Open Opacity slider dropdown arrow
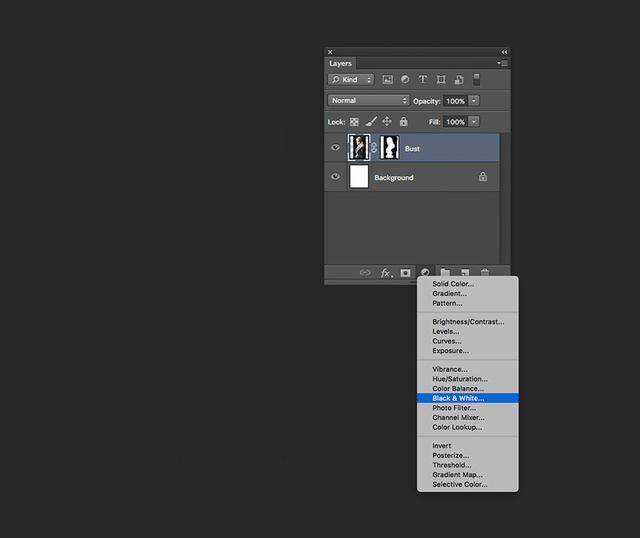 [x=474, y=101]
